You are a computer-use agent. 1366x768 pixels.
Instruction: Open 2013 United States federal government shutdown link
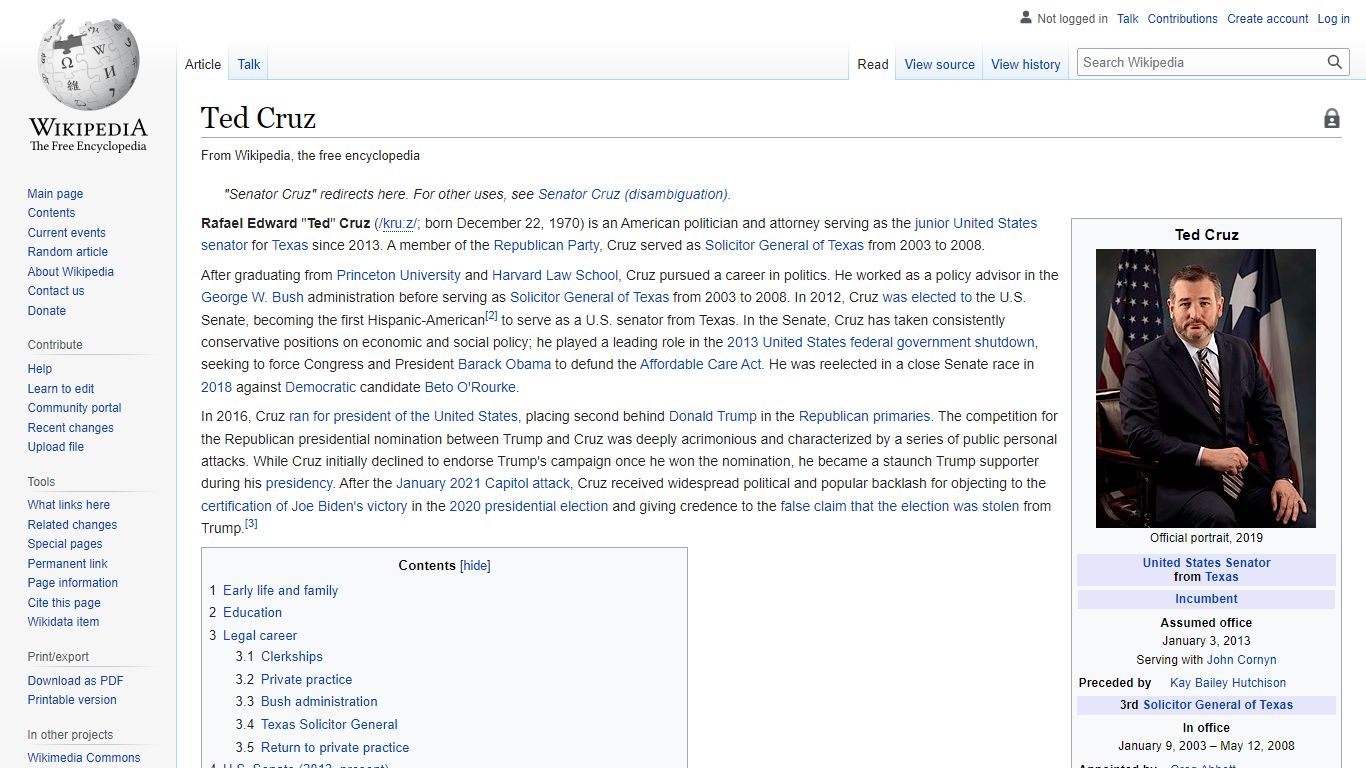[881, 342]
